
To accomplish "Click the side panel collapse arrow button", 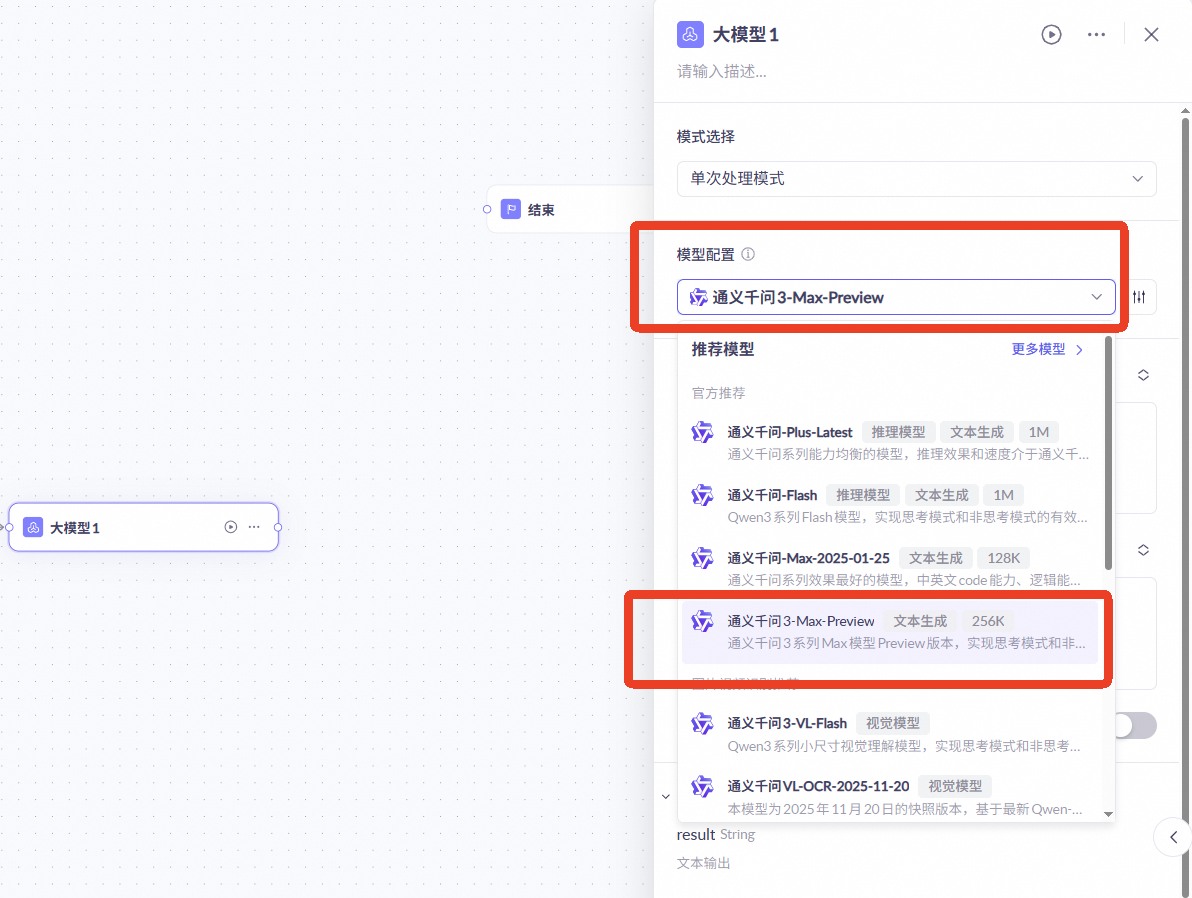I will 1173,837.
